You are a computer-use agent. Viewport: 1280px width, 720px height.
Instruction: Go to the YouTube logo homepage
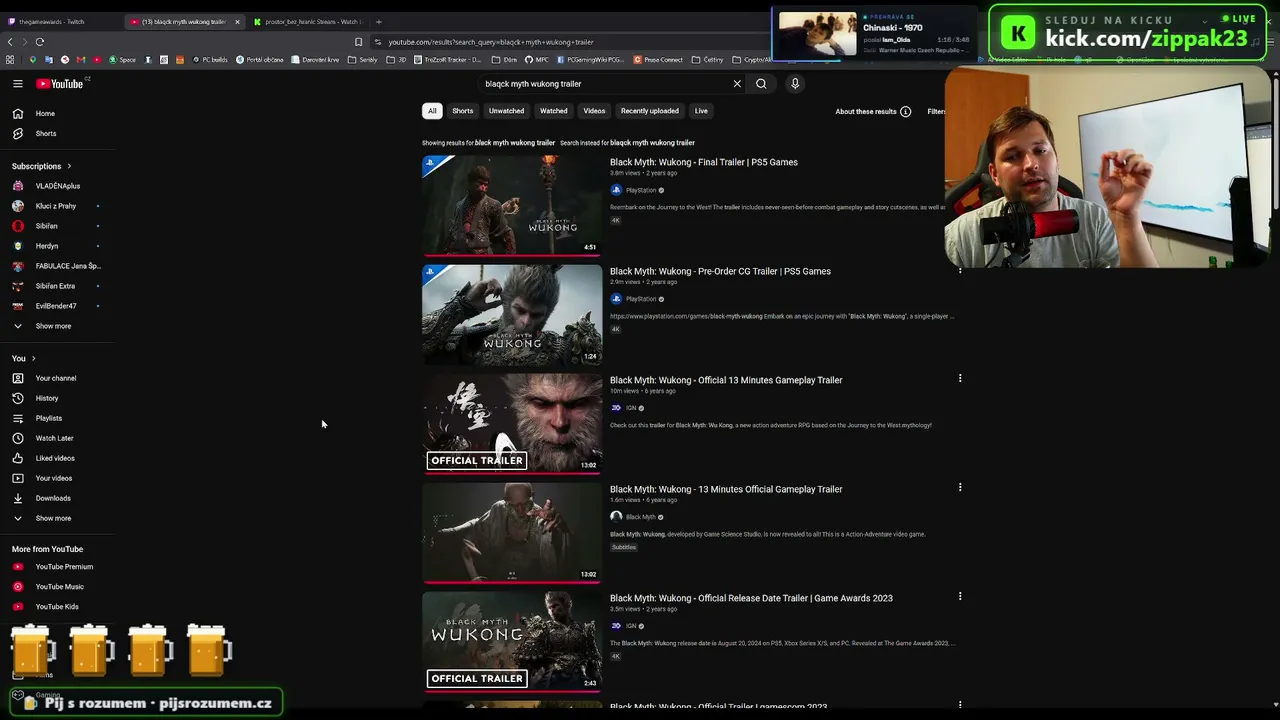60,84
